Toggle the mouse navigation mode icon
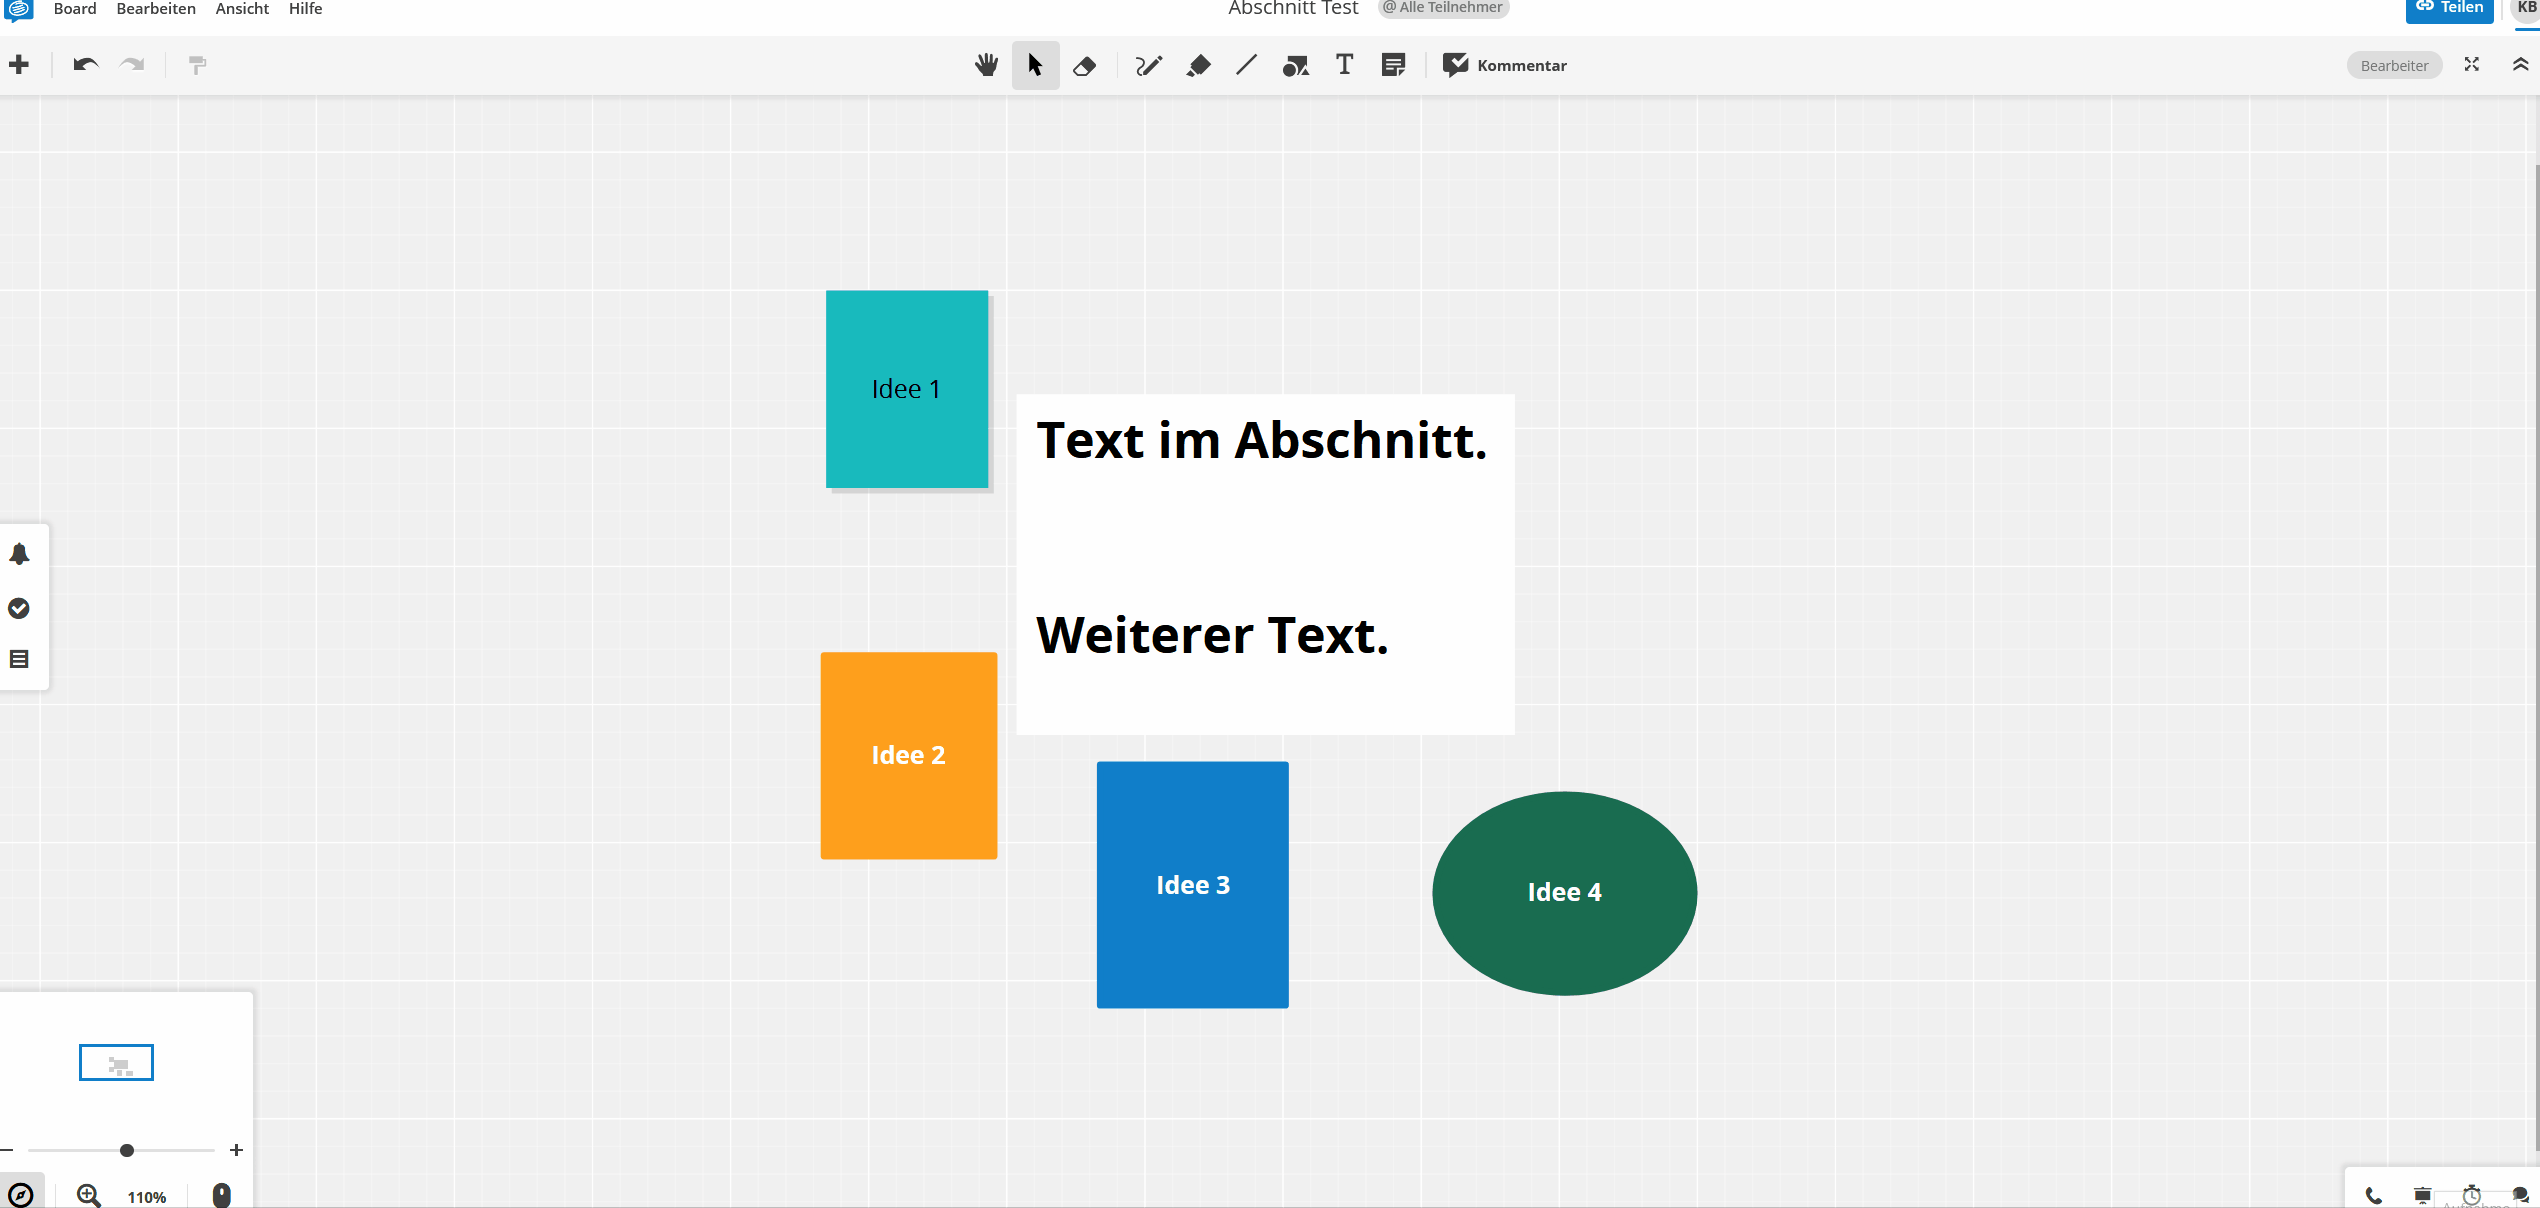2540x1208 pixels. coord(222,1196)
